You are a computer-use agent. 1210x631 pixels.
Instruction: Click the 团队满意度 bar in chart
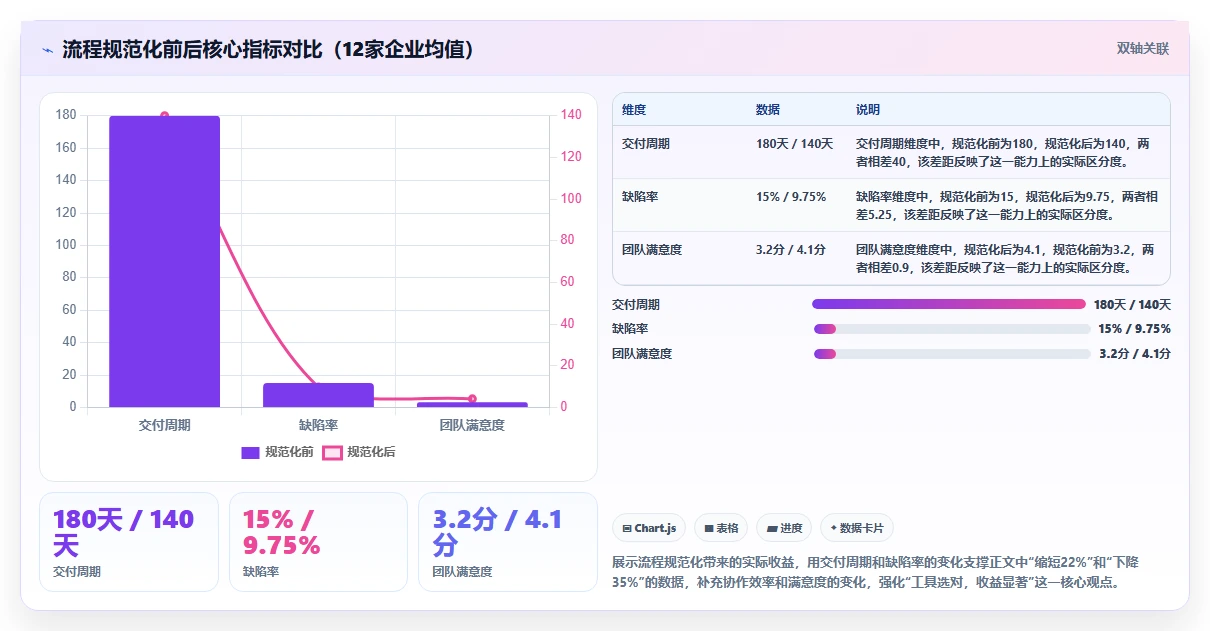coord(472,404)
